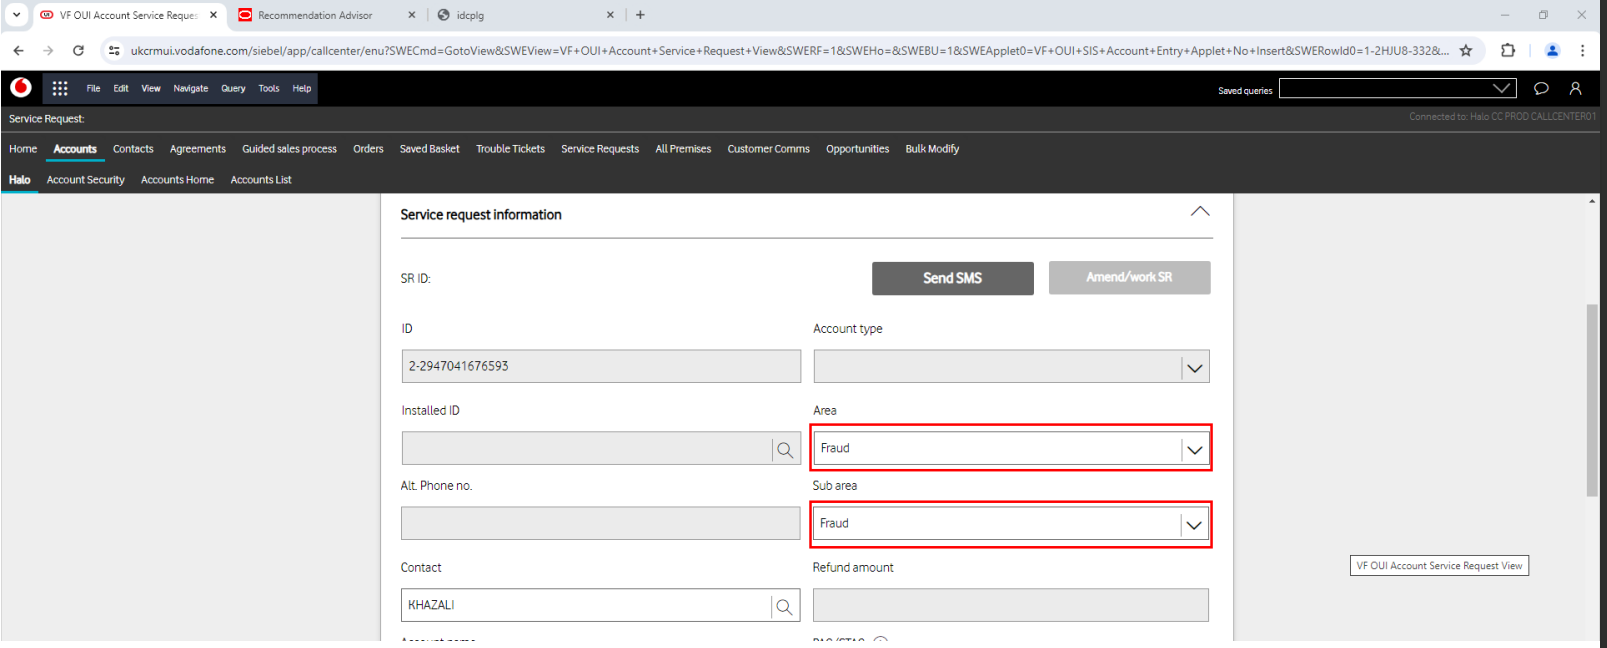Click the Vodafone logo icon
This screenshot has width=1607, height=648.
(x=21, y=88)
